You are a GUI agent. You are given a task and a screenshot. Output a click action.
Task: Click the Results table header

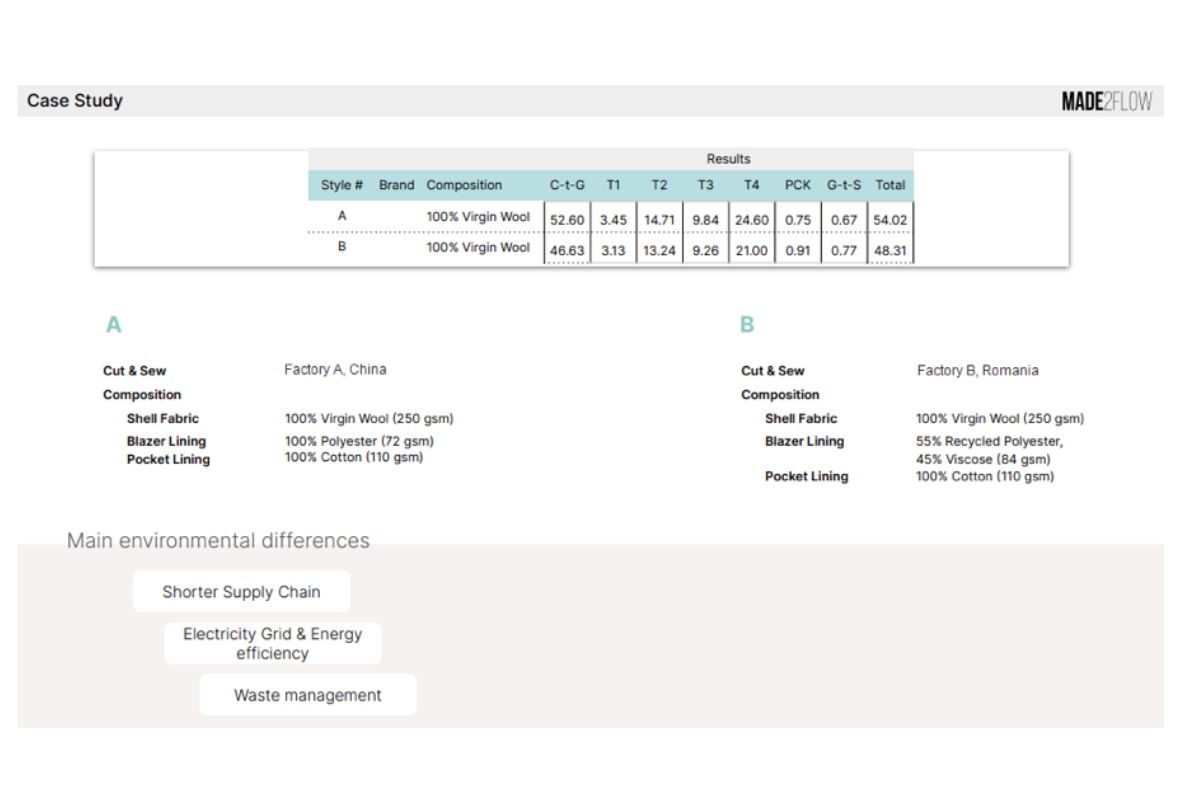[x=728, y=159]
